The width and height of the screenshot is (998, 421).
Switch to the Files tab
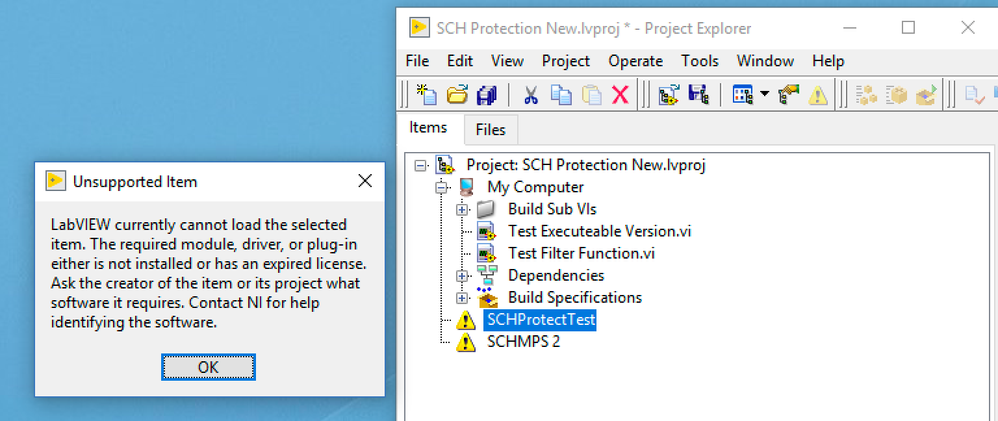click(x=490, y=129)
